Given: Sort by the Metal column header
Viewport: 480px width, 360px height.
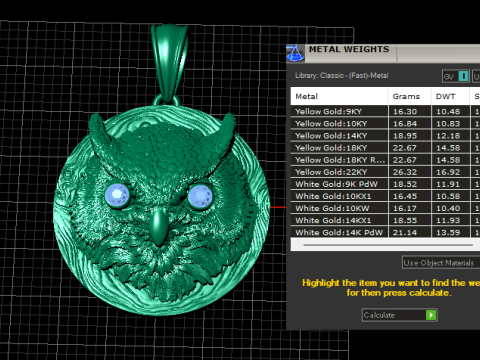Looking at the screenshot, I should (339, 96).
